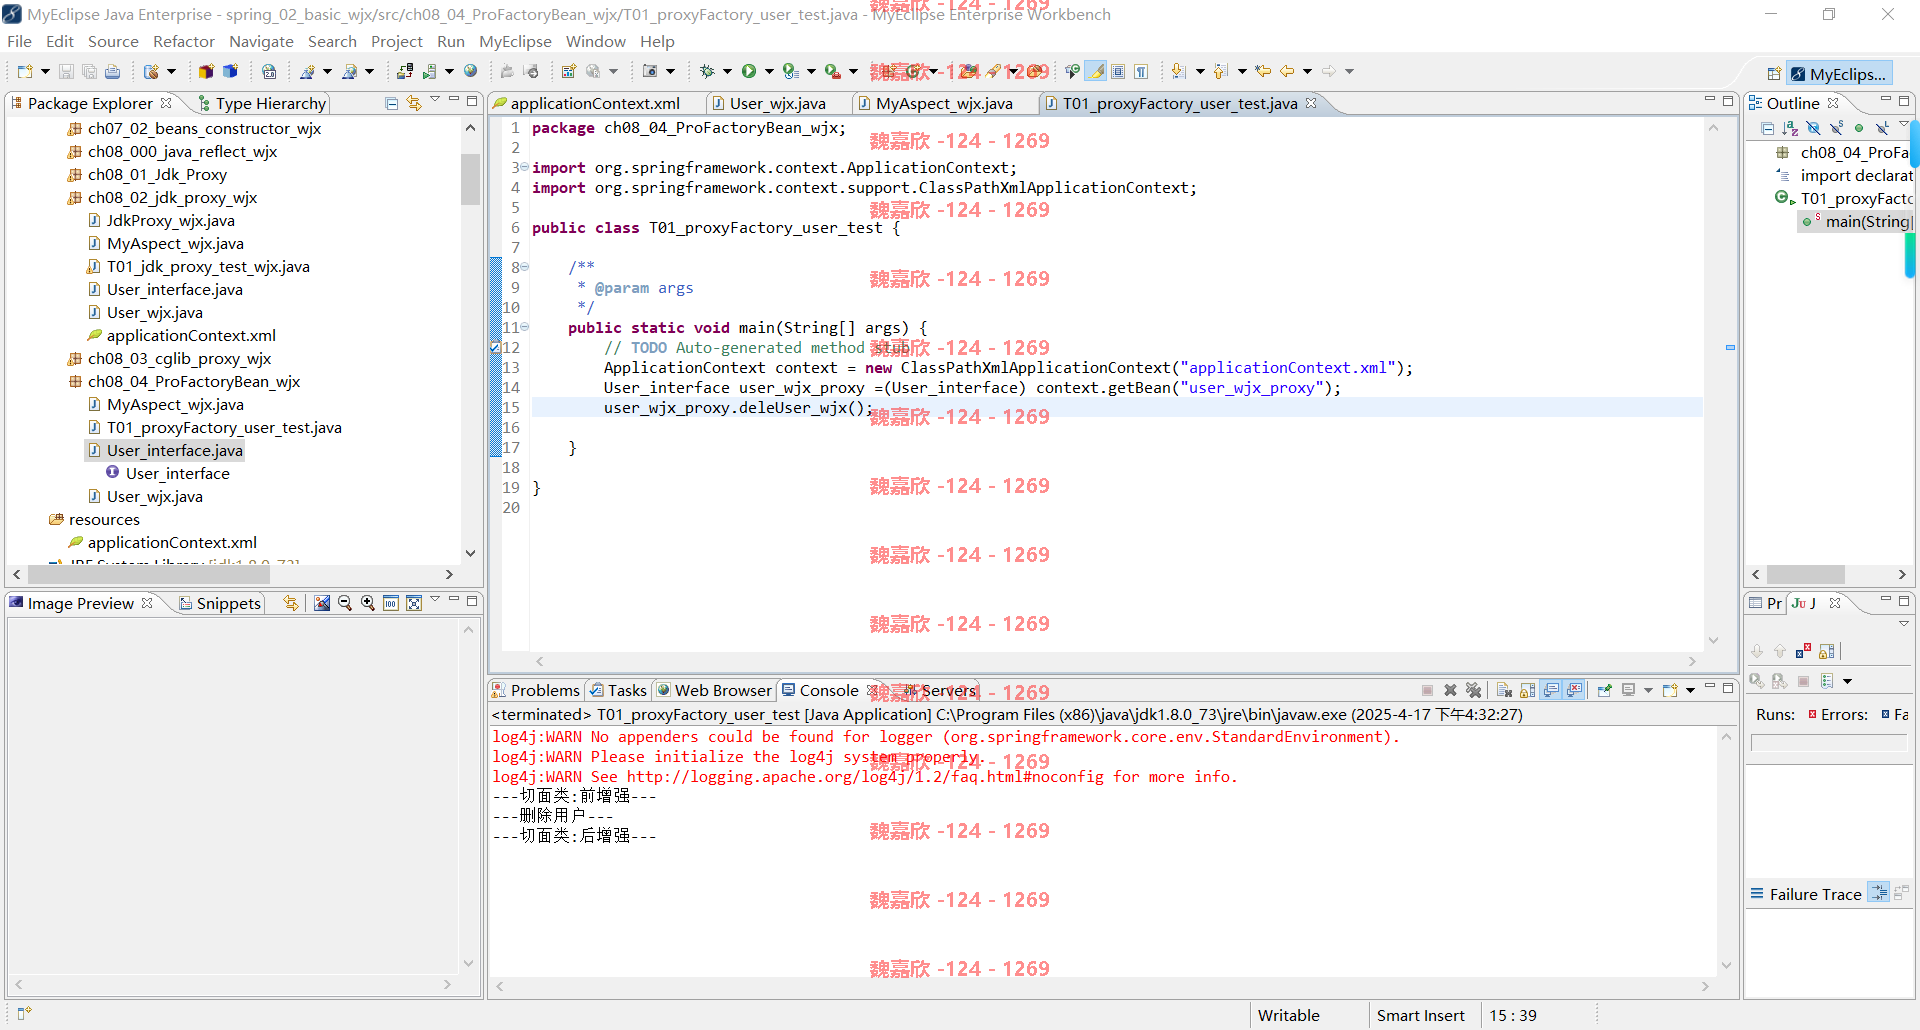Click the Debug bug icon in toolbar
The height and width of the screenshot is (1030, 1920).
[x=707, y=71]
